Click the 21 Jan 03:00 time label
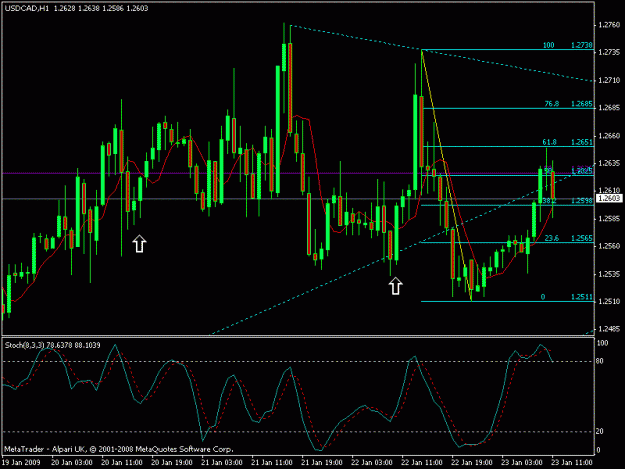The height and width of the screenshot is (469, 625). [222, 462]
